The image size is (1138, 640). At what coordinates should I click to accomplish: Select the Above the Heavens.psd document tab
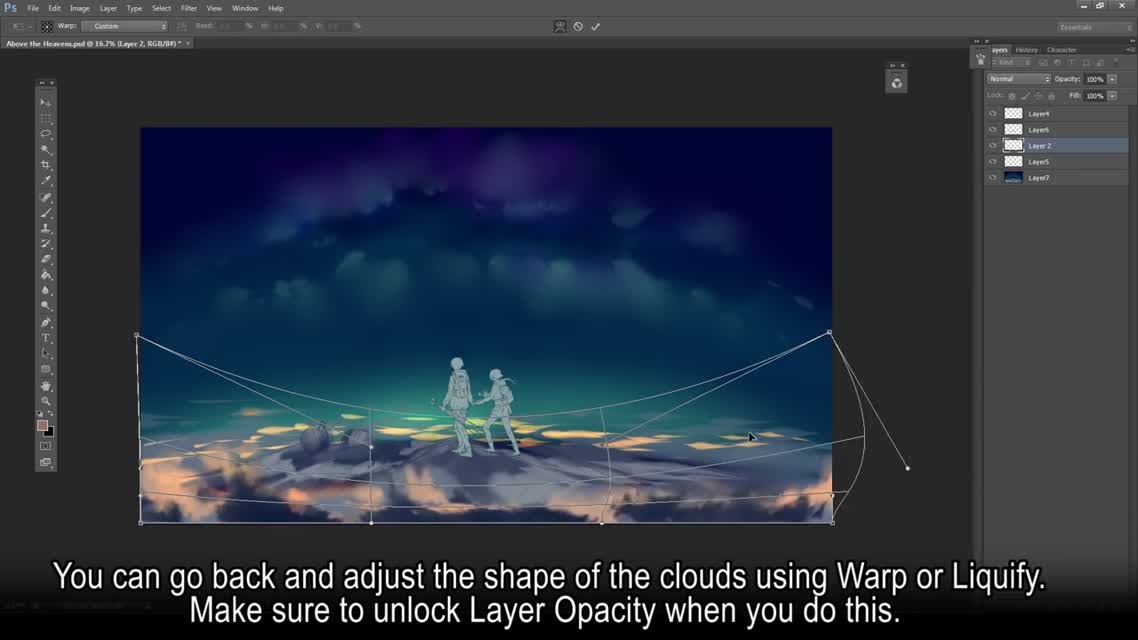(x=93, y=44)
